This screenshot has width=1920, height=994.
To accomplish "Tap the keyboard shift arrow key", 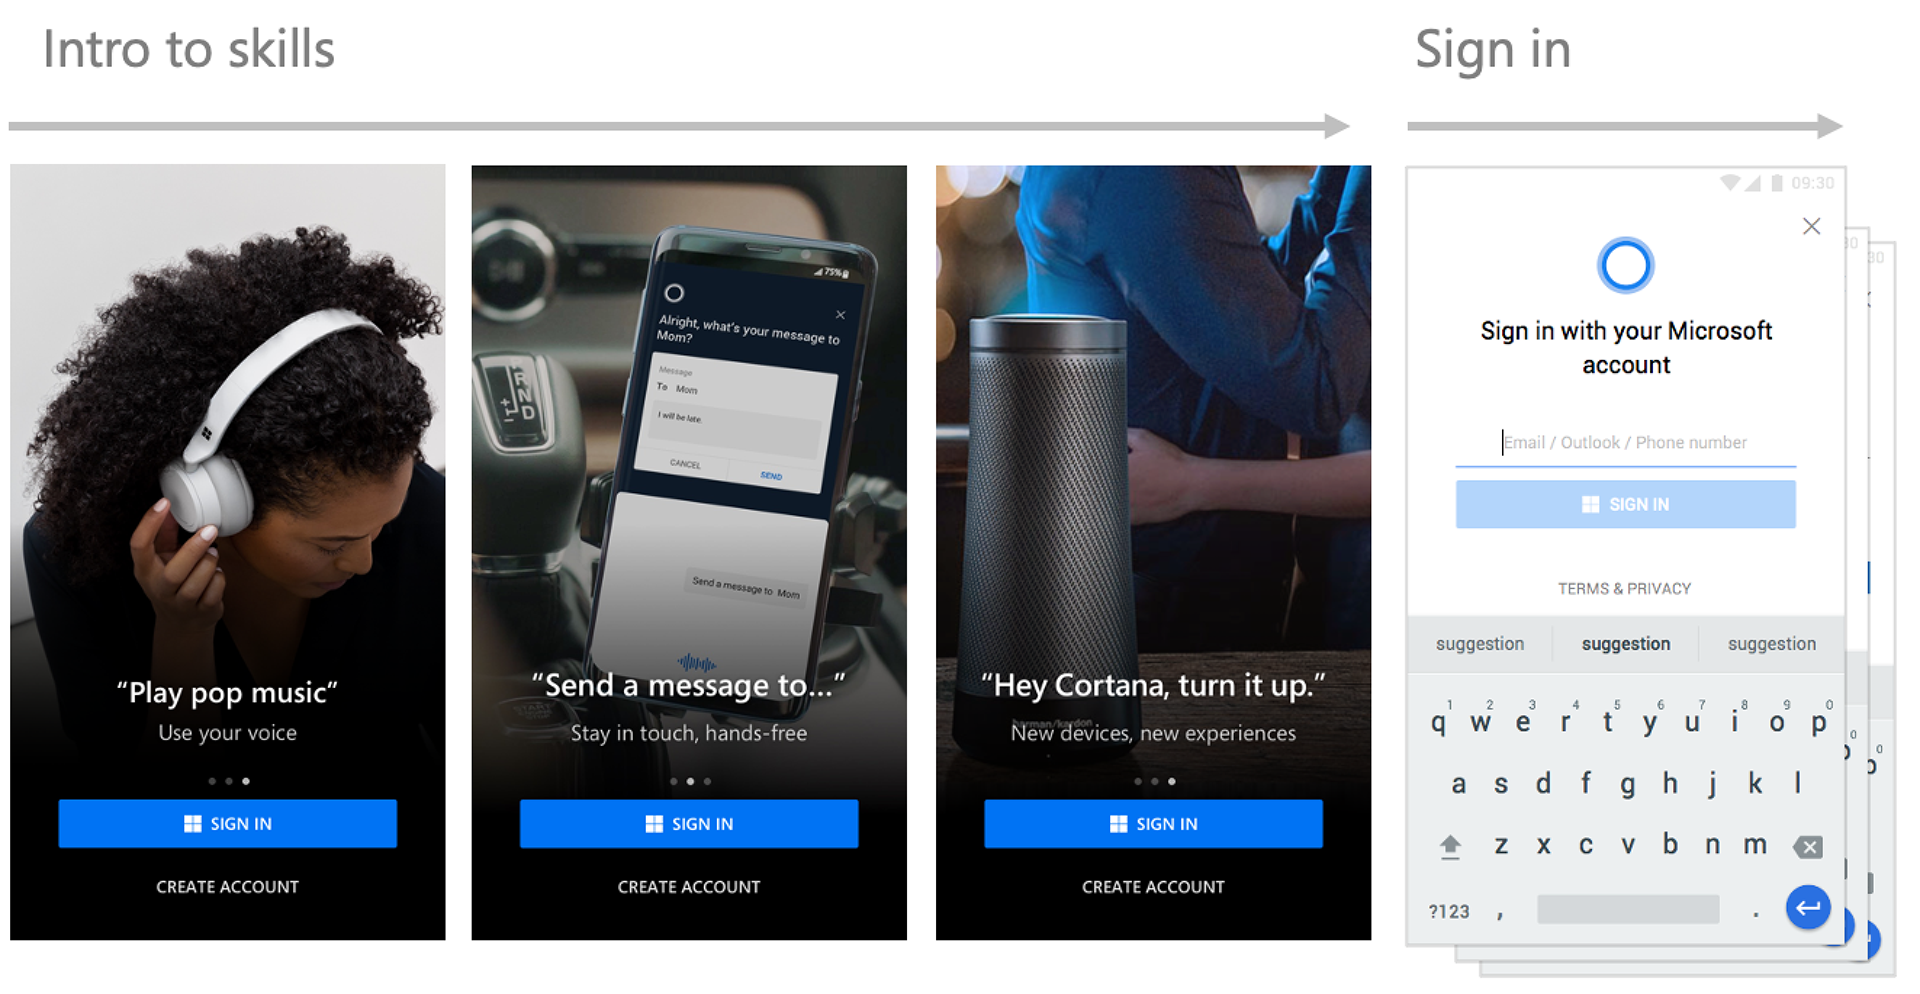I will (1450, 847).
